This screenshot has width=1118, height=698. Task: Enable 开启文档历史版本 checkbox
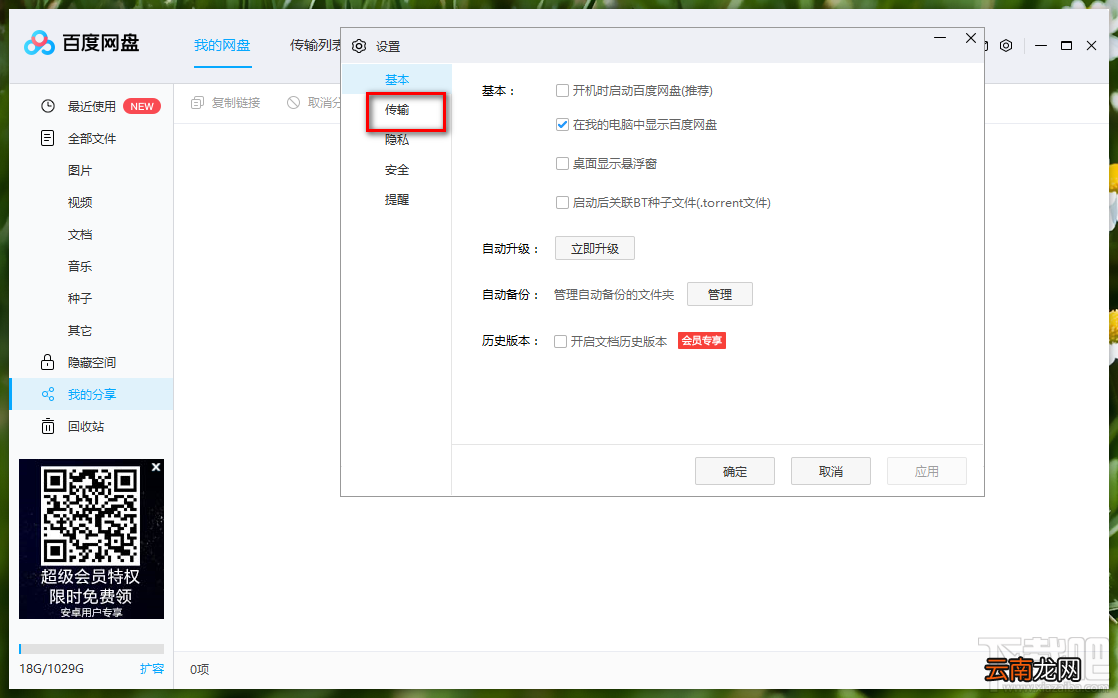click(560, 342)
